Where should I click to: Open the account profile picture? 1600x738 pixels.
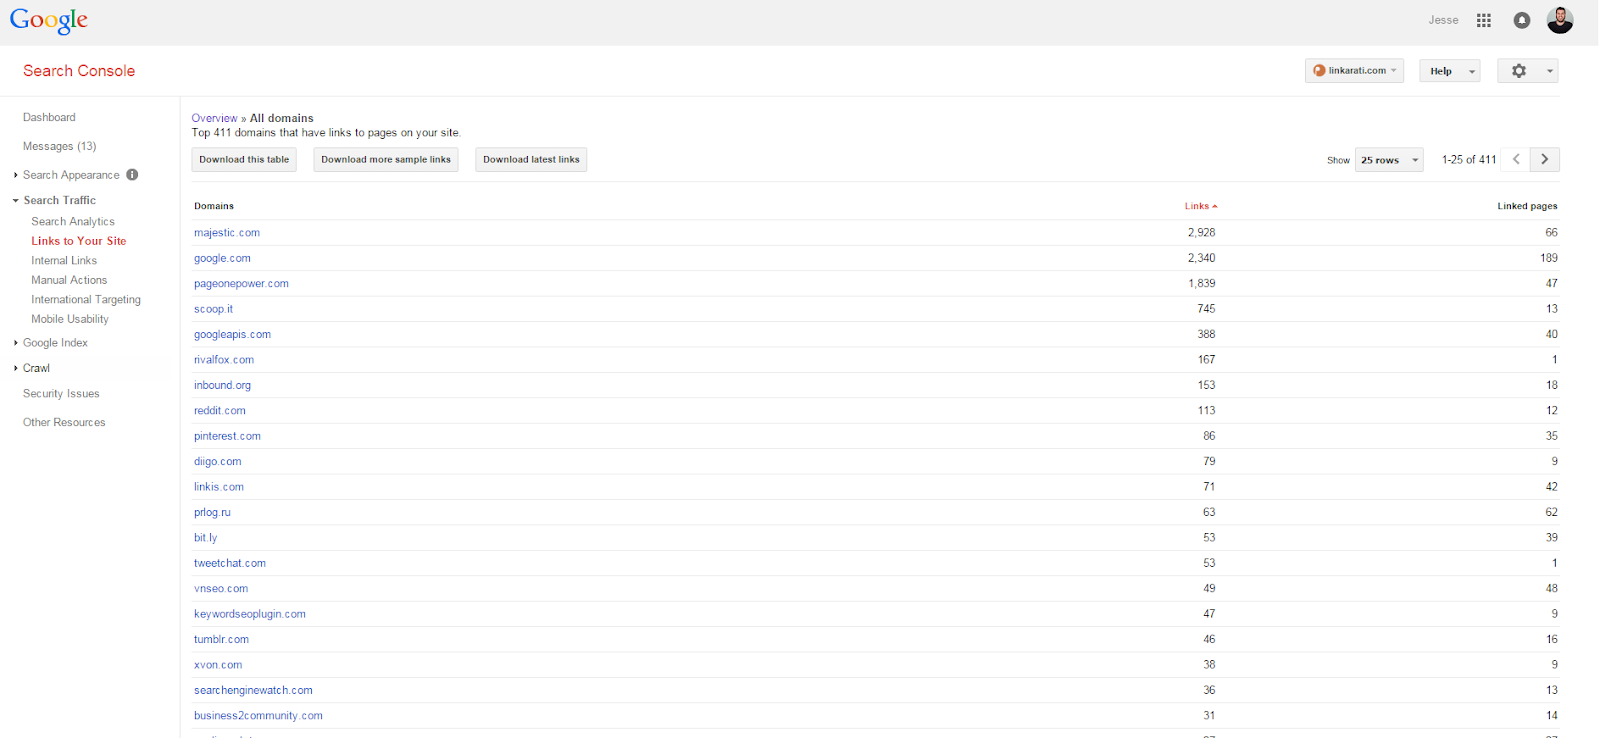[x=1560, y=20]
